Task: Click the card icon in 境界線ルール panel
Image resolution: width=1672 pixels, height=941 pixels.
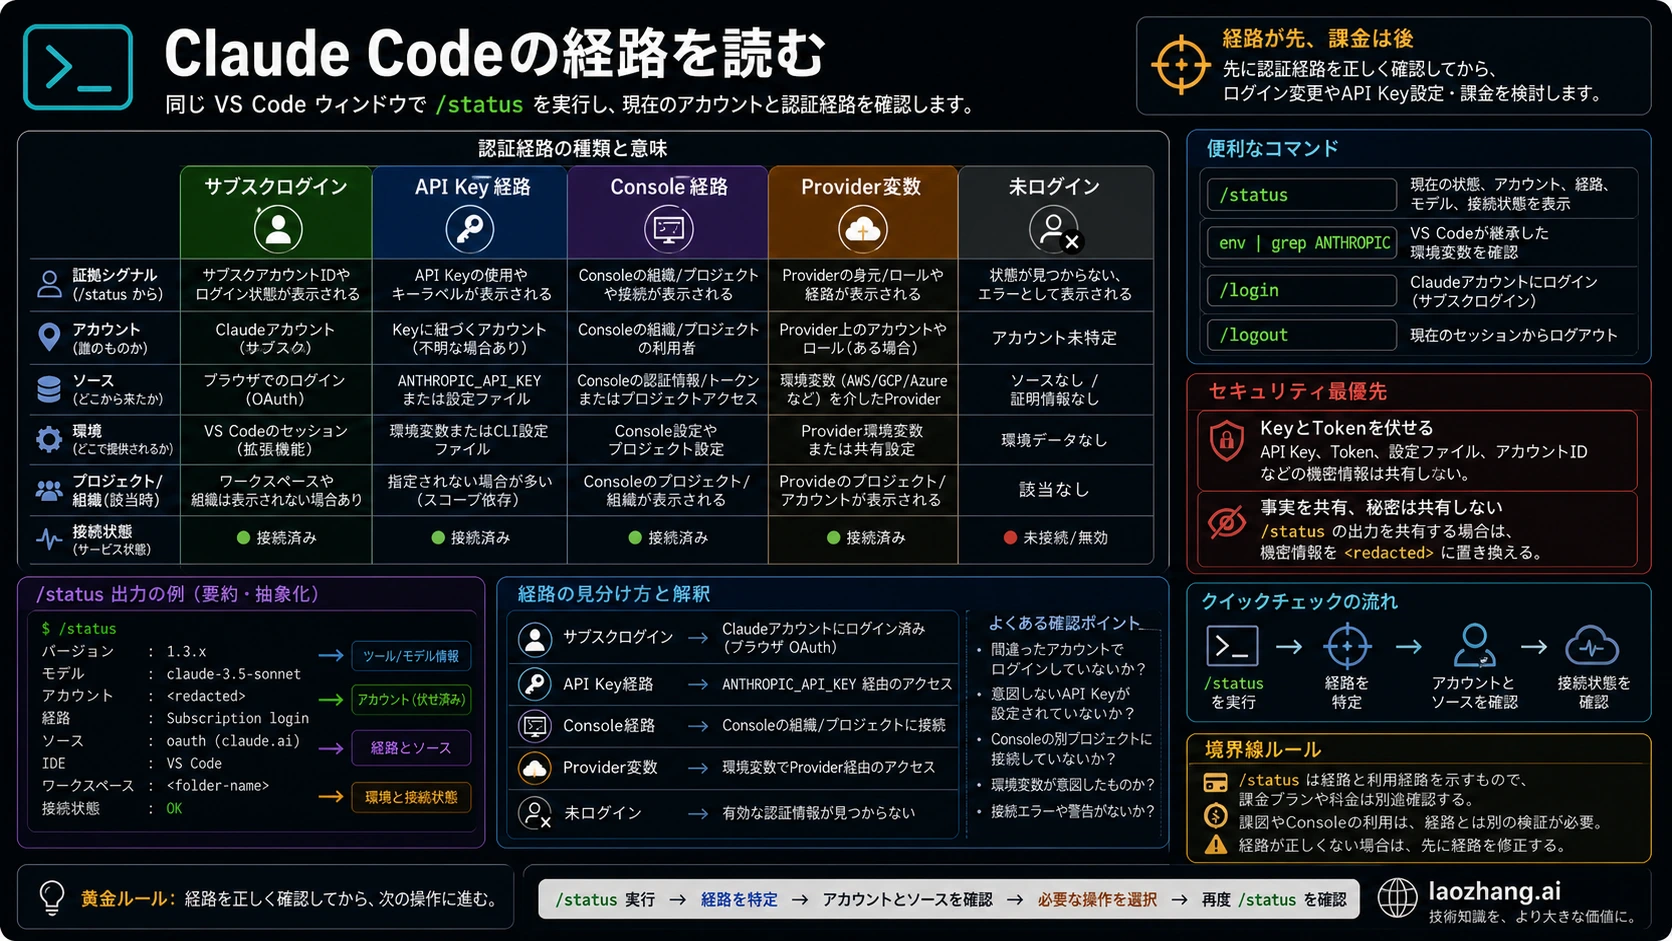Action: pyautogui.click(x=1215, y=782)
